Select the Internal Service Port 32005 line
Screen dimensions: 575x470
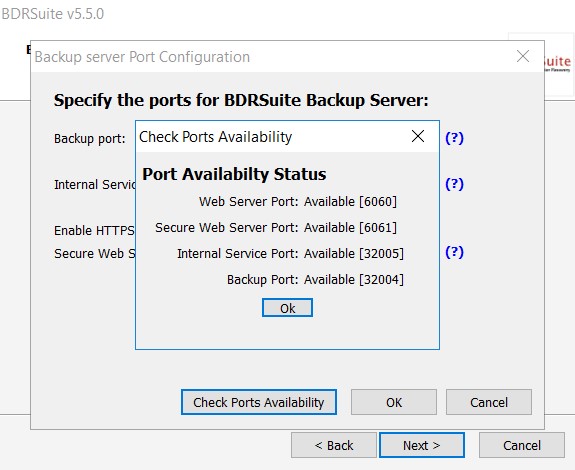click(x=290, y=254)
